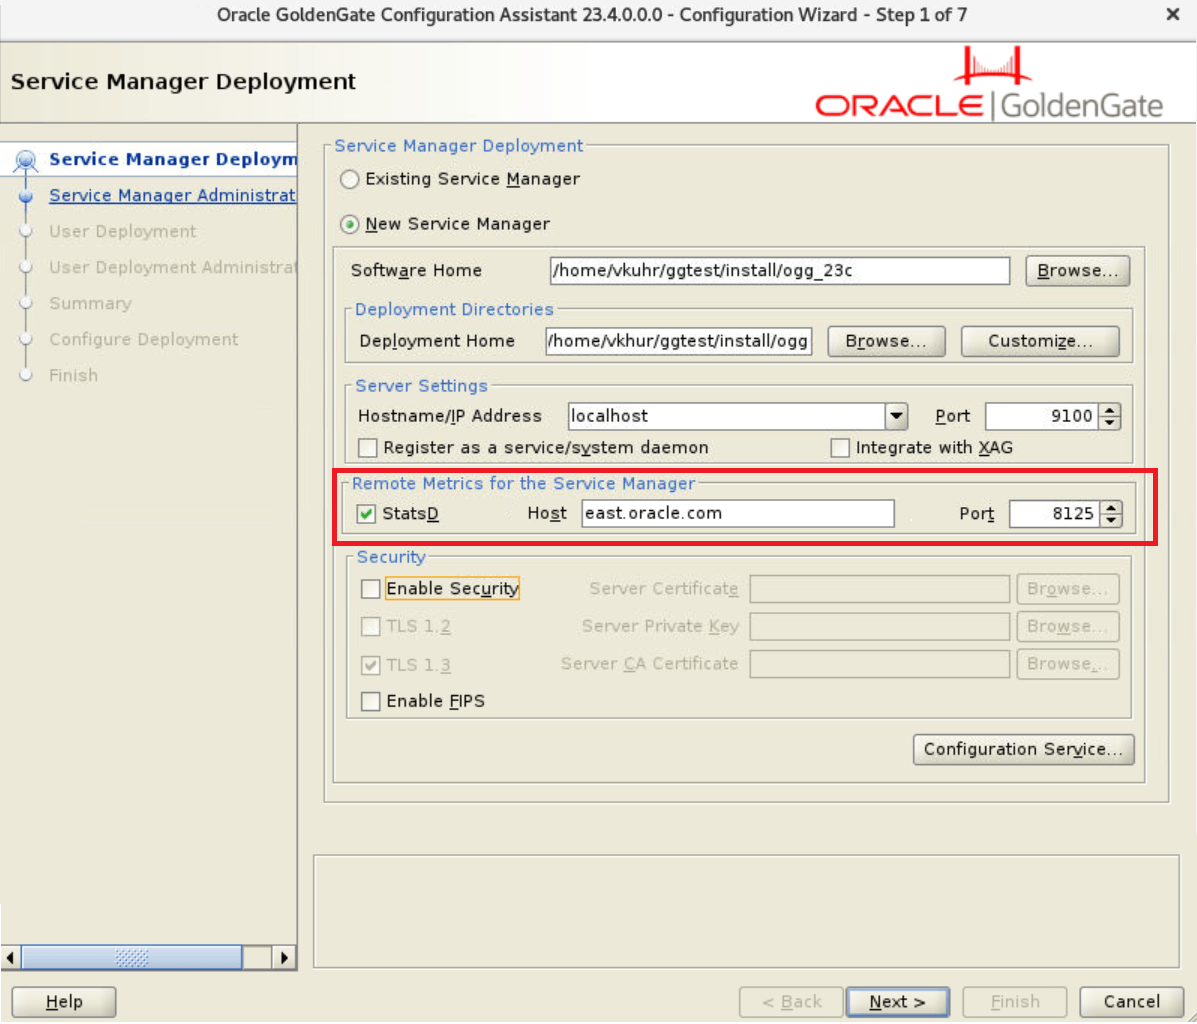Click Next to proceed to step two
Image resolution: width=1197 pixels, height=1024 pixels.
[x=897, y=1001]
